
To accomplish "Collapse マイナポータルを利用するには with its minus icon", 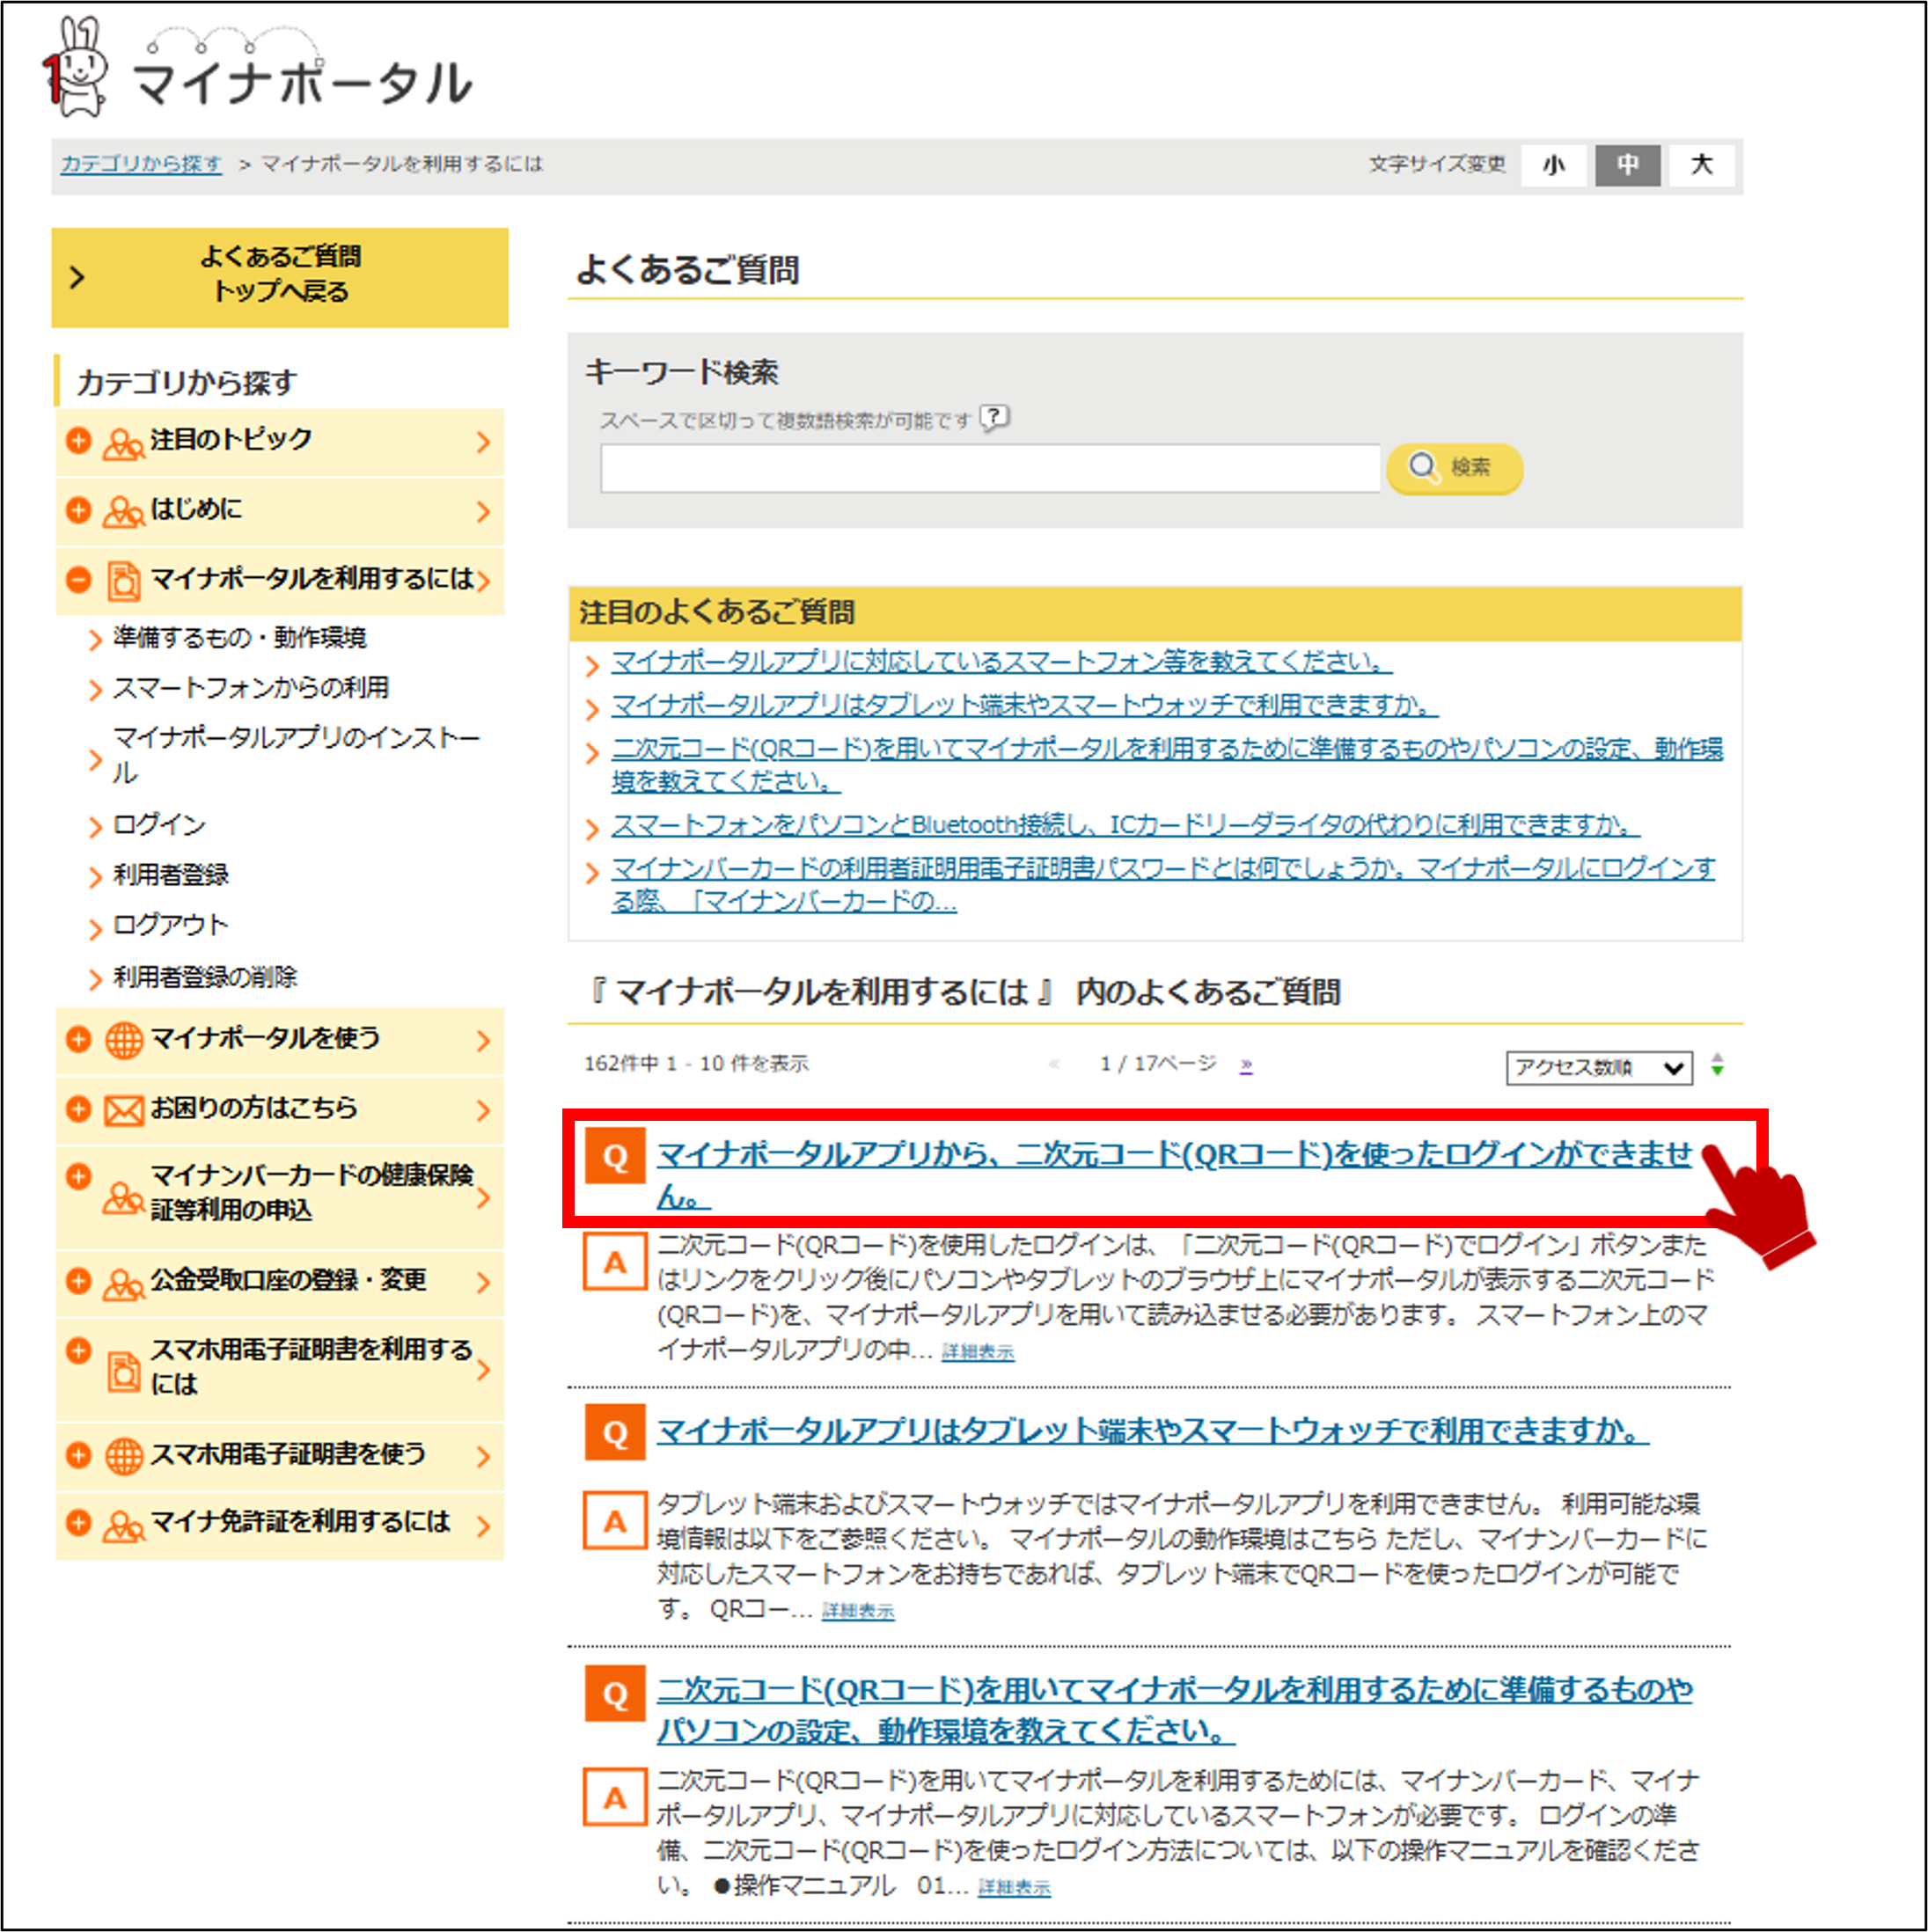I will (78, 579).
